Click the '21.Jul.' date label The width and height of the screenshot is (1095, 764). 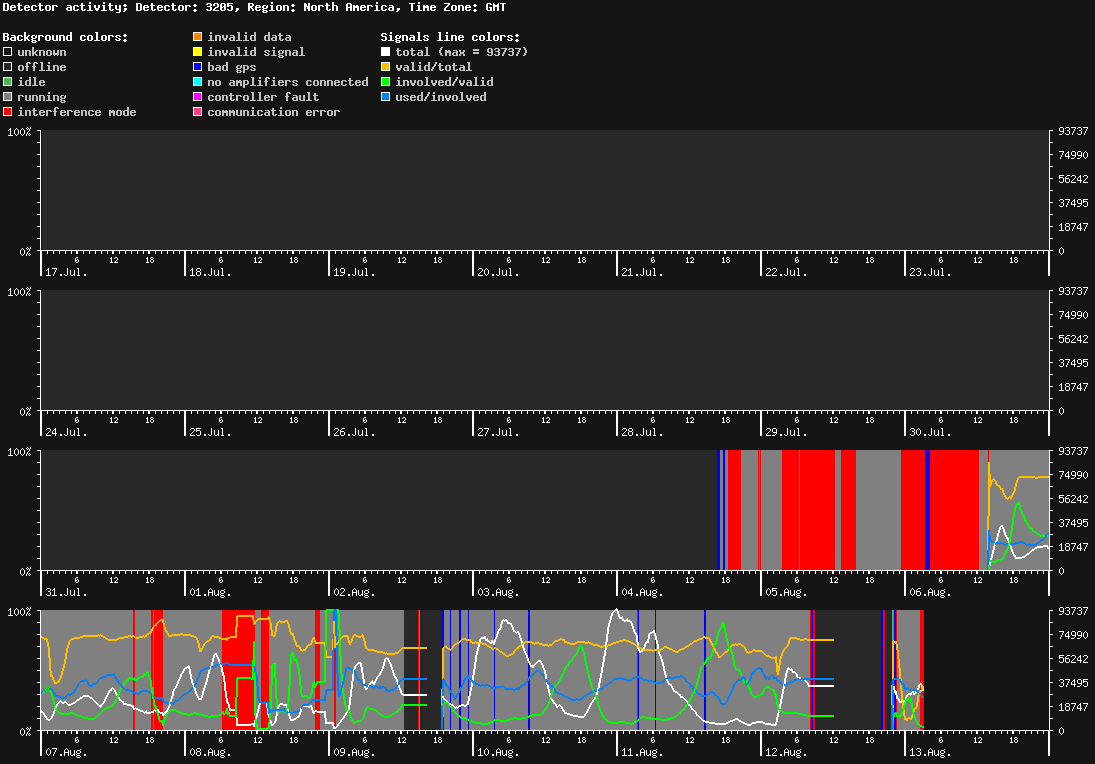point(642,272)
